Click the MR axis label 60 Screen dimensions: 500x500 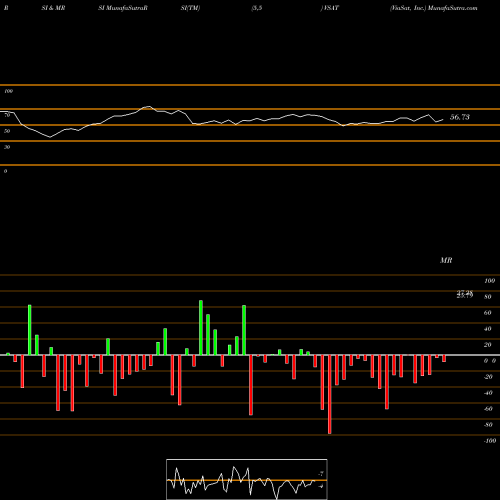pyautogui.click(x=488, y=313)
